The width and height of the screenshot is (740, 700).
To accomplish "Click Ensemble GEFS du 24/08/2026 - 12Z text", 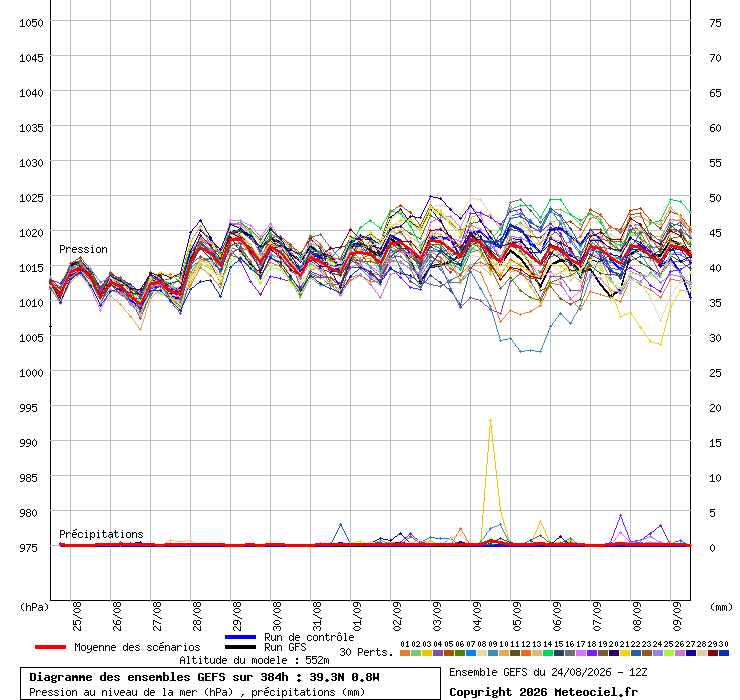I will pos(548,672).
